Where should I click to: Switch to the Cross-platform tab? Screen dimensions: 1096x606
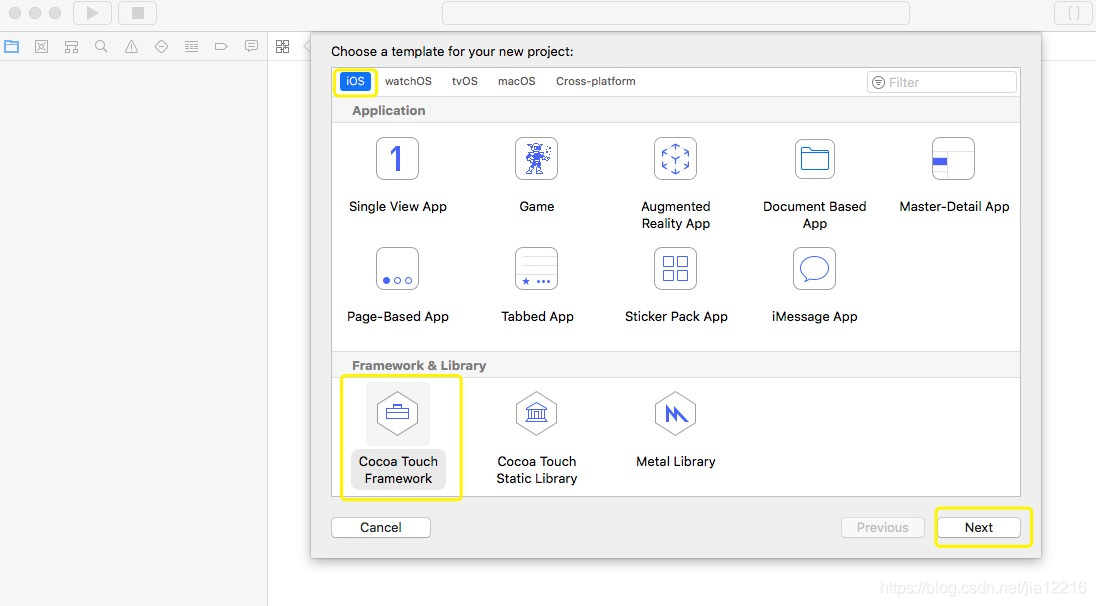tap(596, 81)
